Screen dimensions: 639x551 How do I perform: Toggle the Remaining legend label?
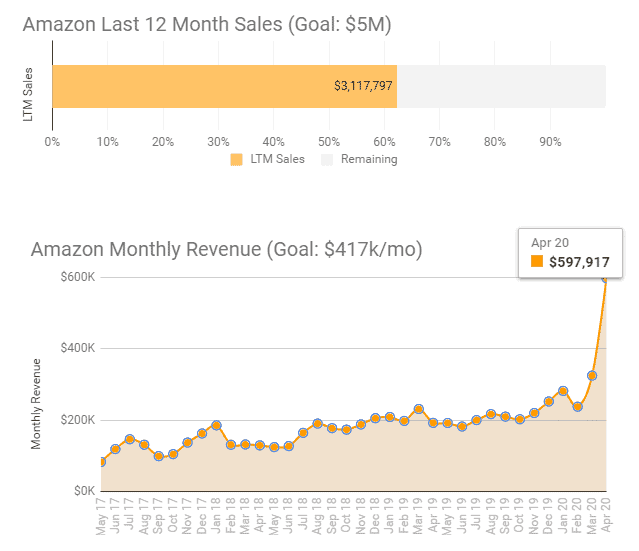click(370, 159)
